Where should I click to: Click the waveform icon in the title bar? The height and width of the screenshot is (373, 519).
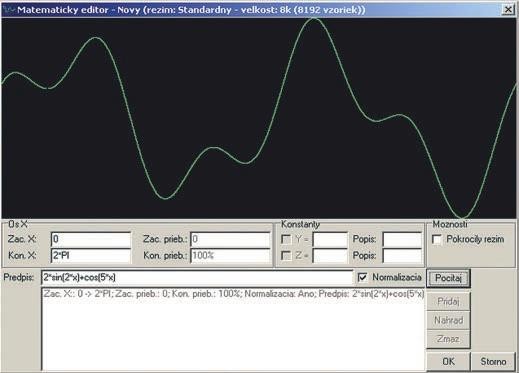click(9, 9)
